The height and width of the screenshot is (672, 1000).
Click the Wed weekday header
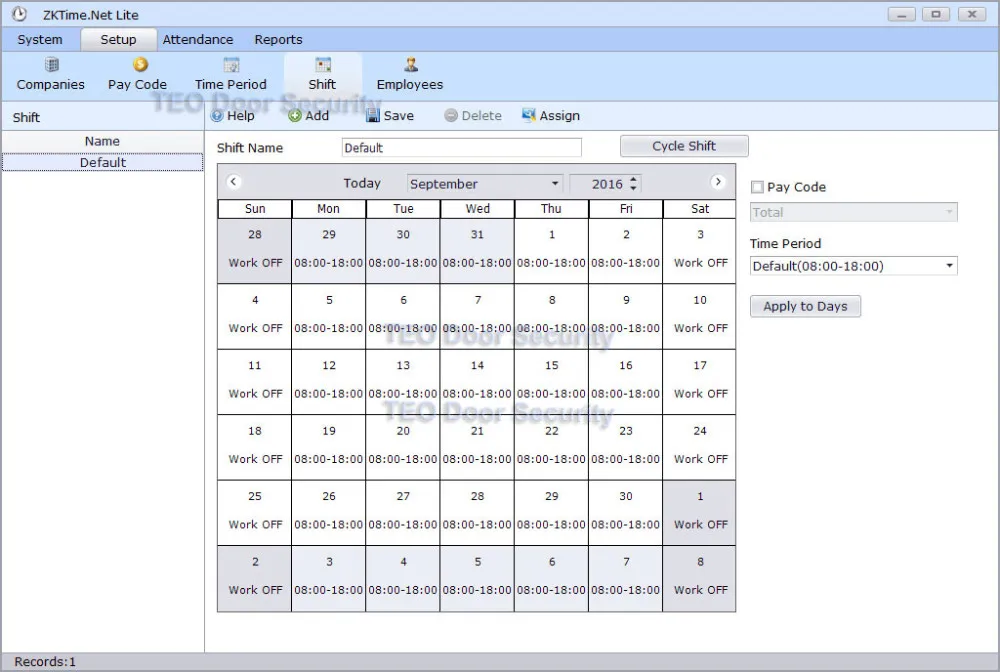[478, 208]
